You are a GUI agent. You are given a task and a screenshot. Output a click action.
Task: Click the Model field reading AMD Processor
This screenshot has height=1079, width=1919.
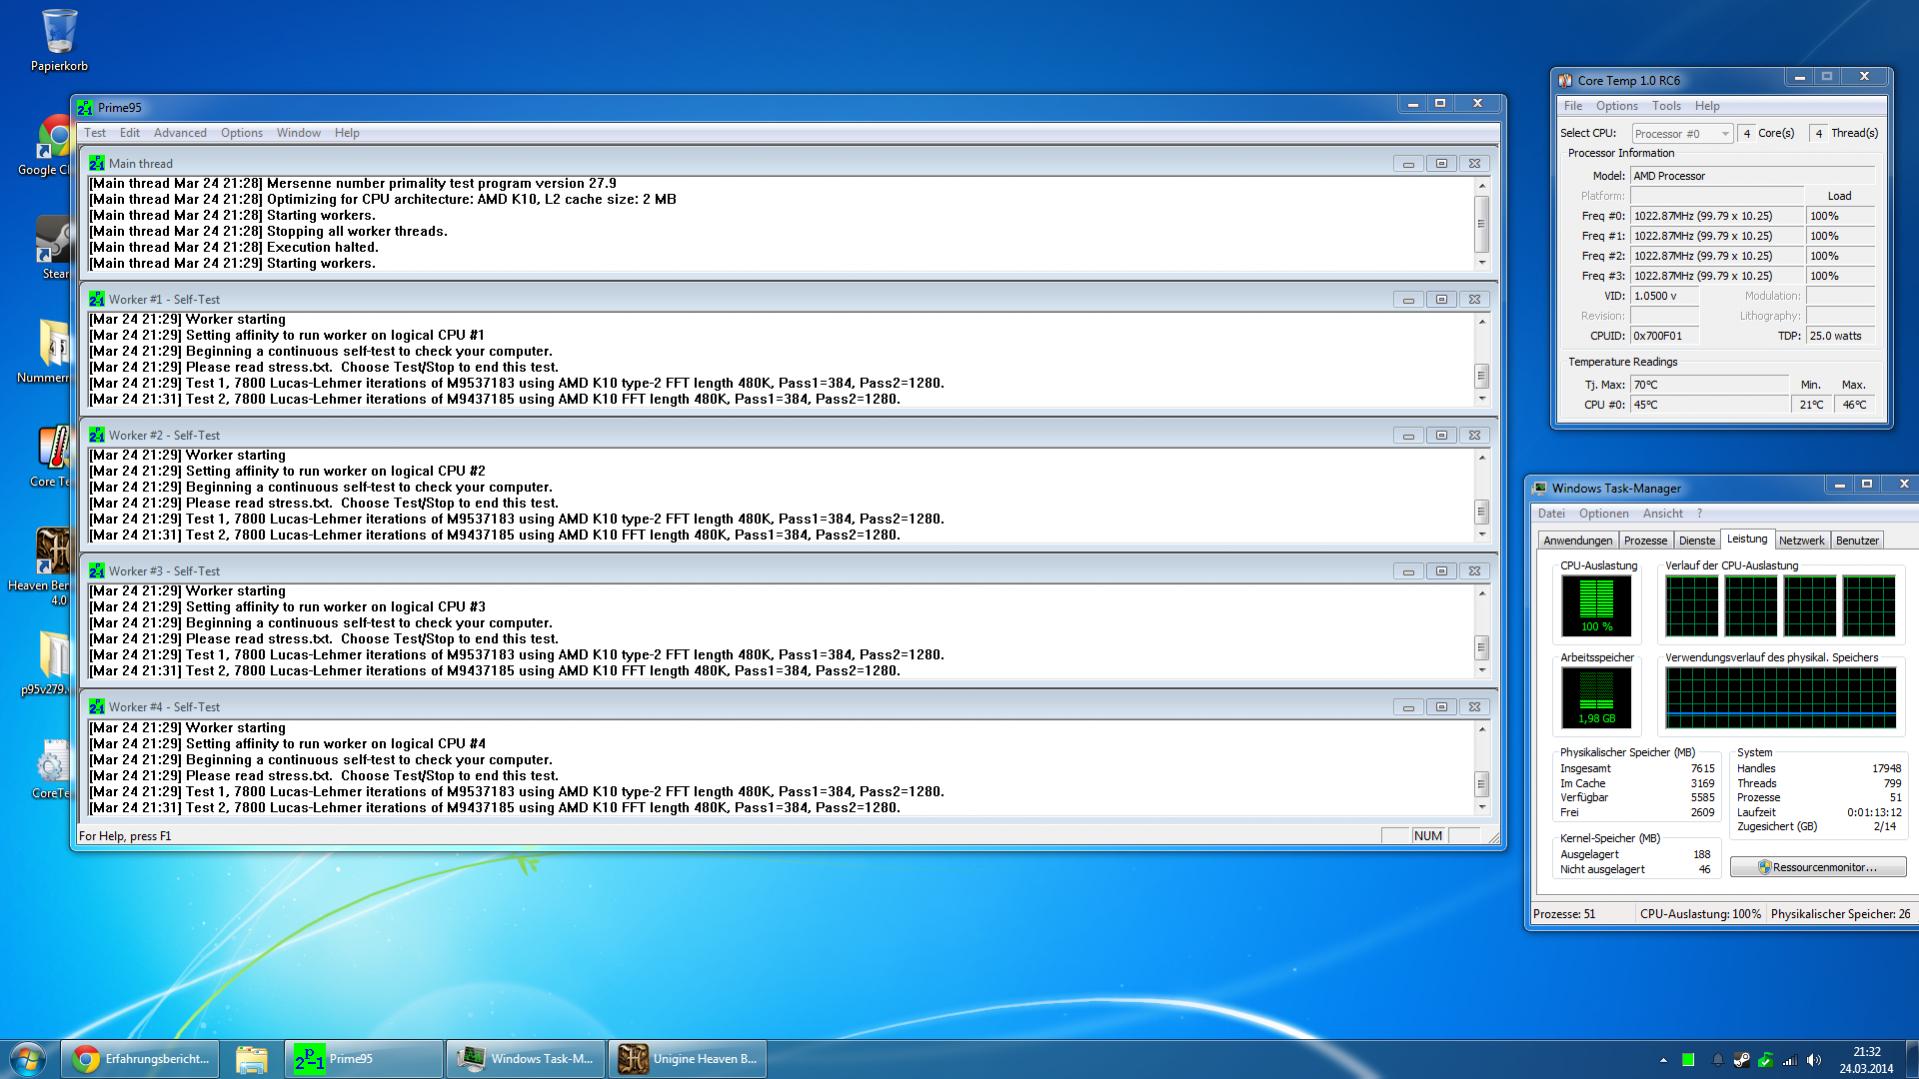coord(1752,176)
